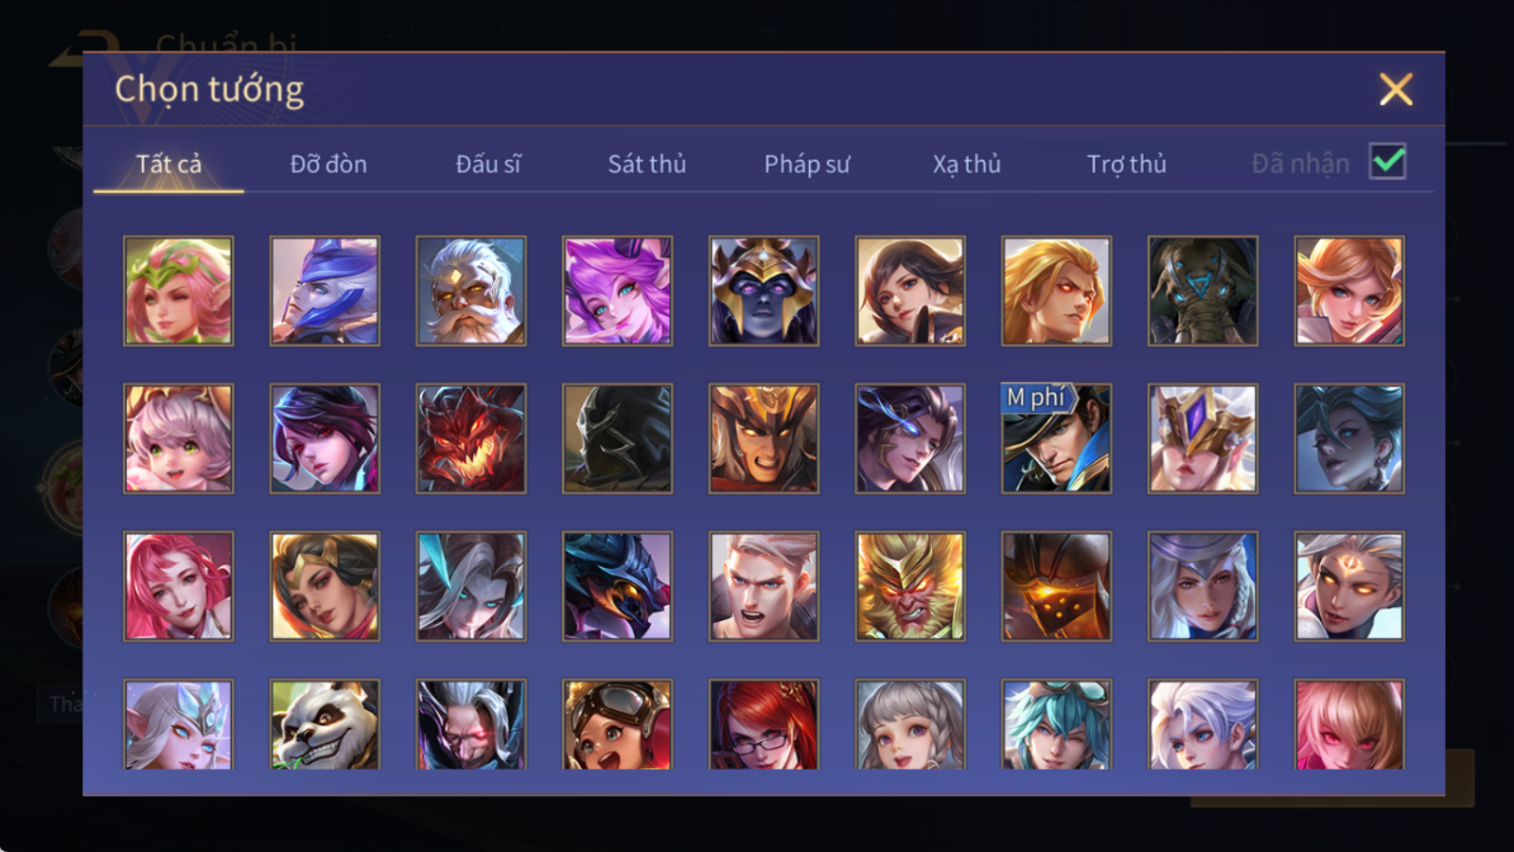Filter by 'Xạ thủ' tab

pyautogui.click(x=967, y=164)
